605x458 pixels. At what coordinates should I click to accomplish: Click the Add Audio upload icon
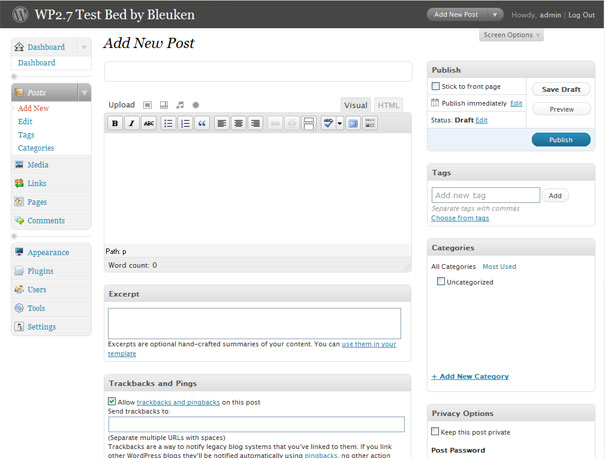coord(180,105)
